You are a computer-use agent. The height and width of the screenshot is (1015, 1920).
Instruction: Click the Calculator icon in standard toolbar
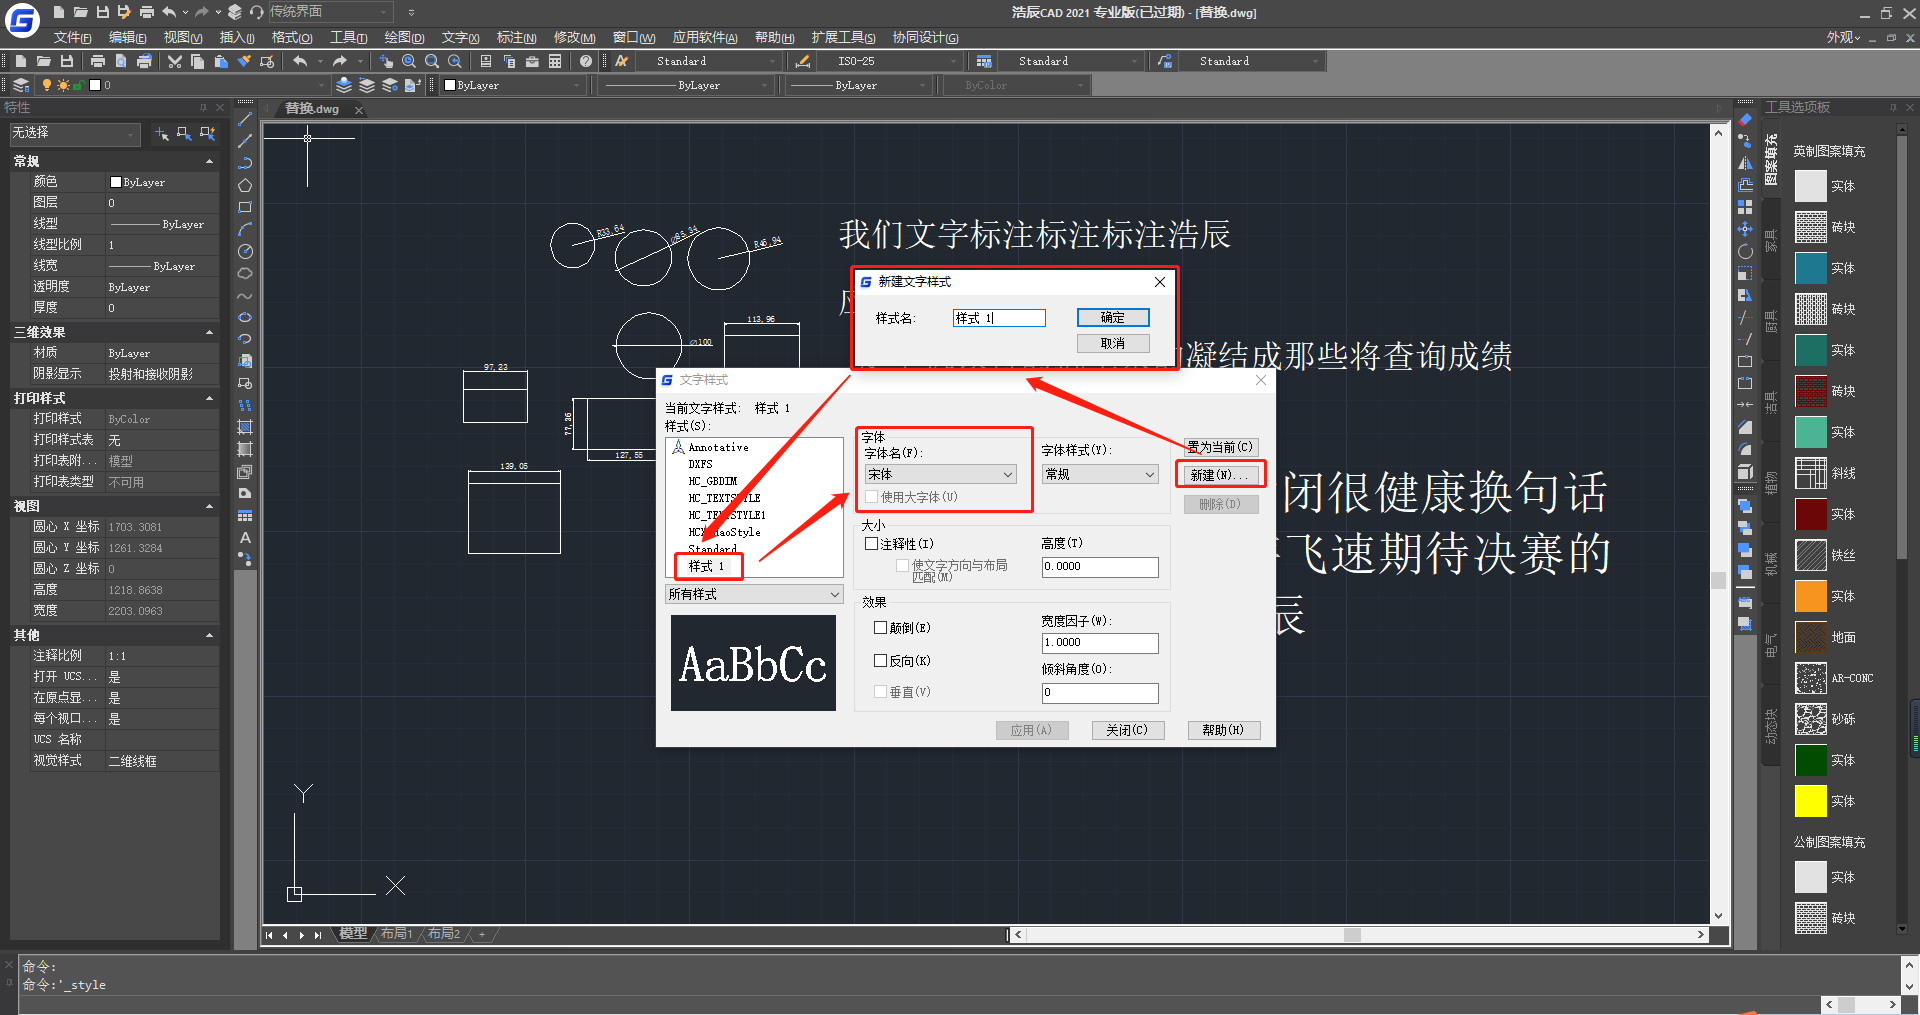tap(555, 61)
